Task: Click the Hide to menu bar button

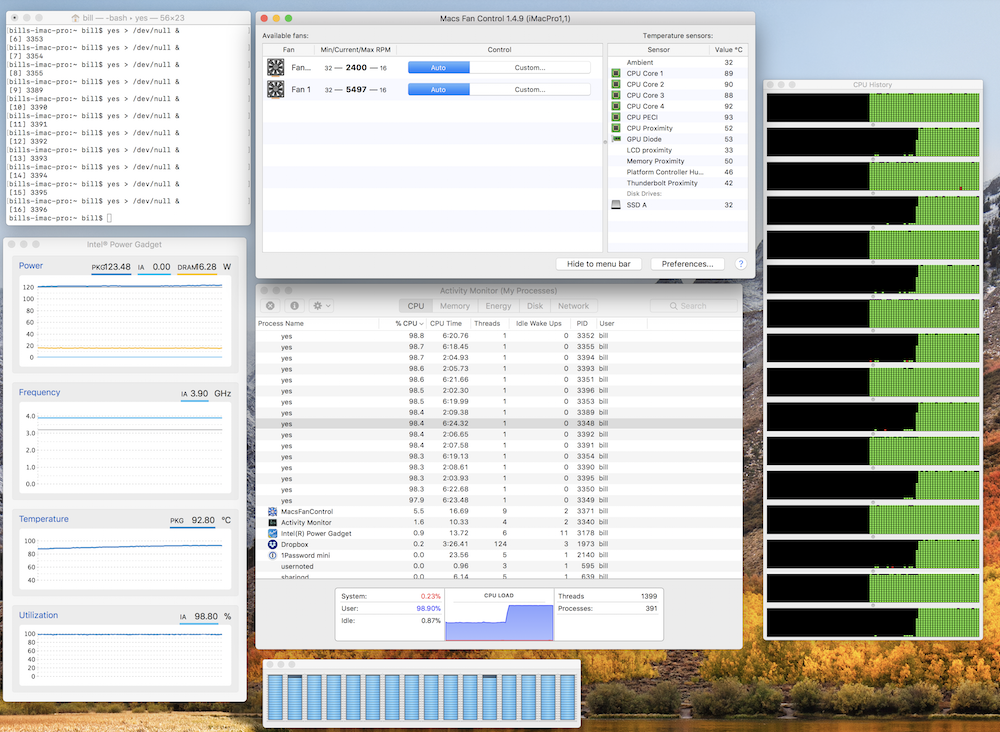Action: (598, 264)
